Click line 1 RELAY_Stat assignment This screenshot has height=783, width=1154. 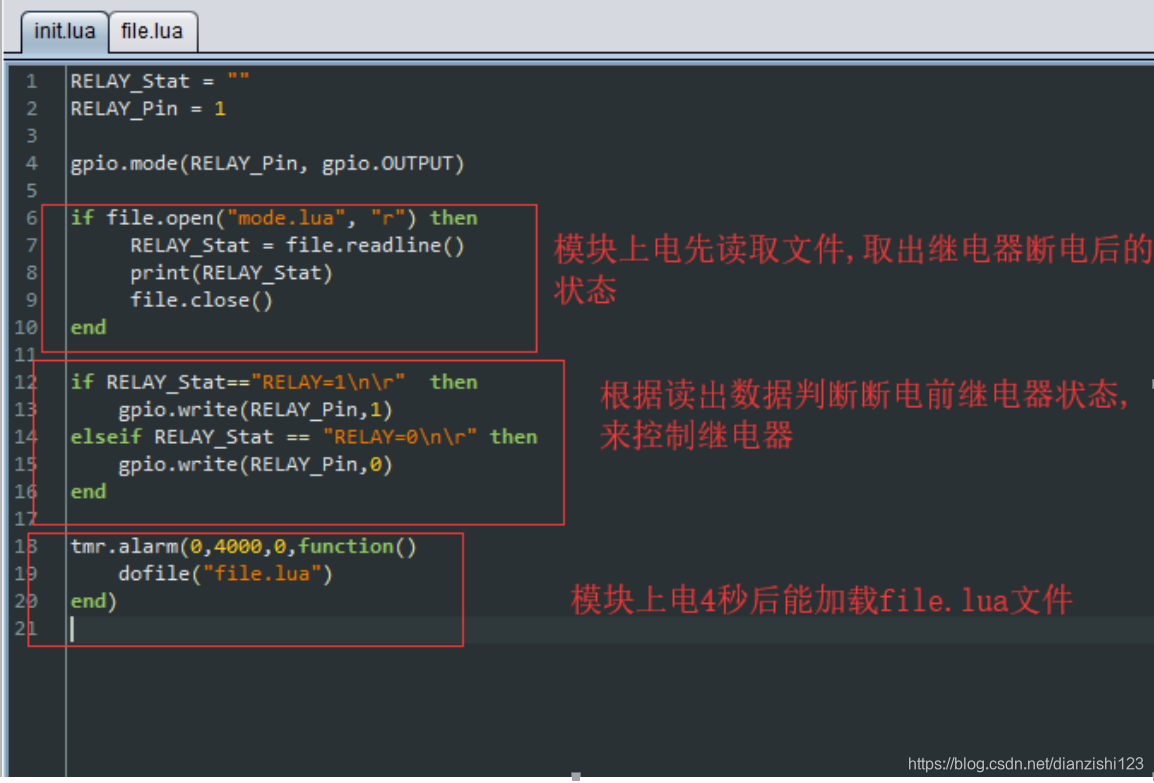point(160,81)
